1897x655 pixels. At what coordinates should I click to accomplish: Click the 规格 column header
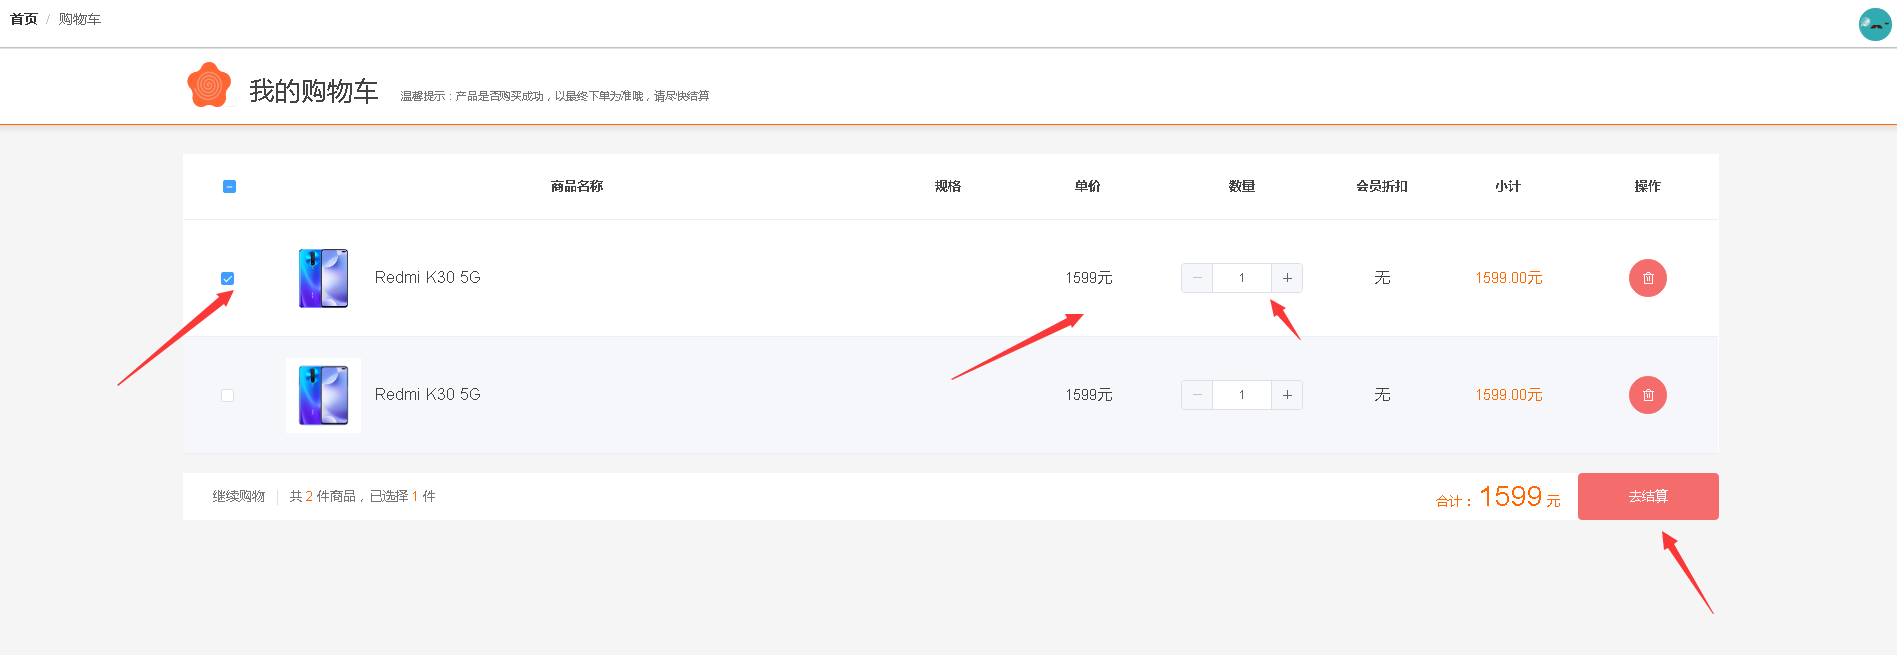point(948,186)
